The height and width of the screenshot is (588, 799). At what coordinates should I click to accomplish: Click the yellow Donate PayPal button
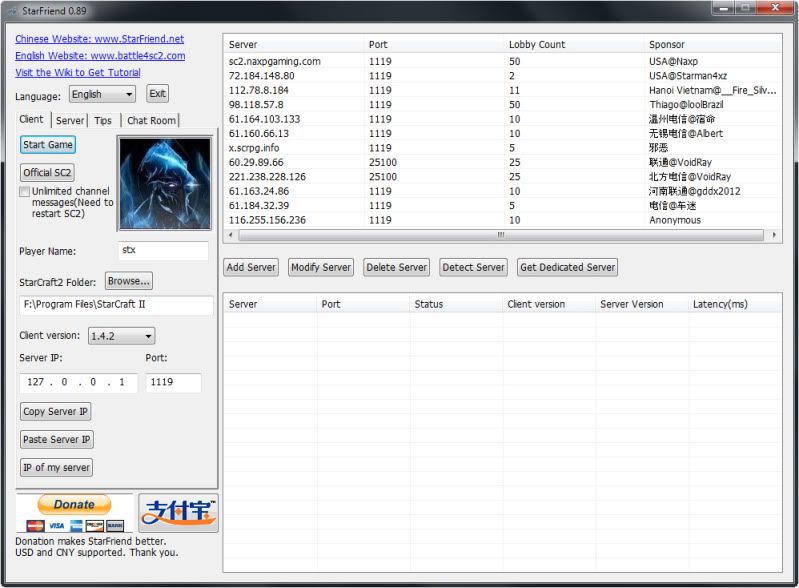click(74, 504)
